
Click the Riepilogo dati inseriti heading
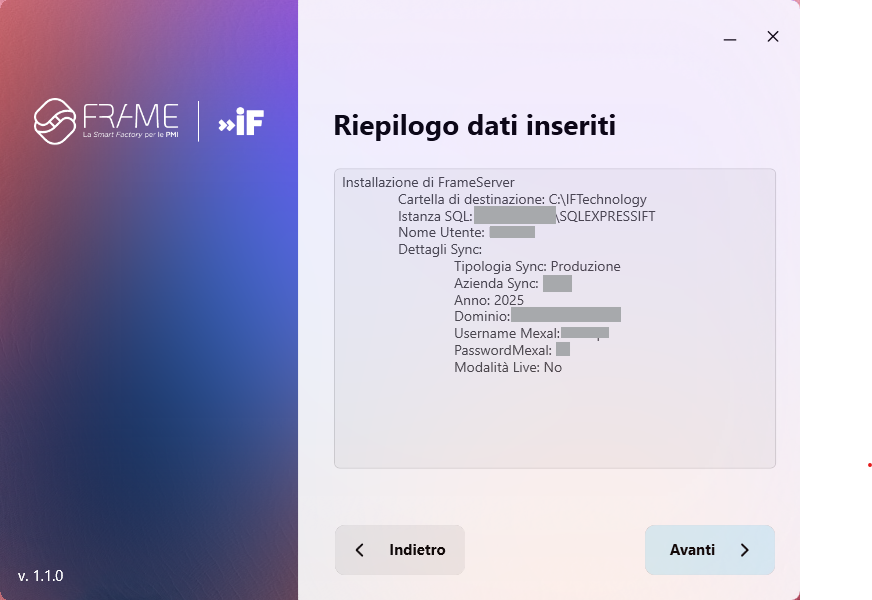[474, 125]
